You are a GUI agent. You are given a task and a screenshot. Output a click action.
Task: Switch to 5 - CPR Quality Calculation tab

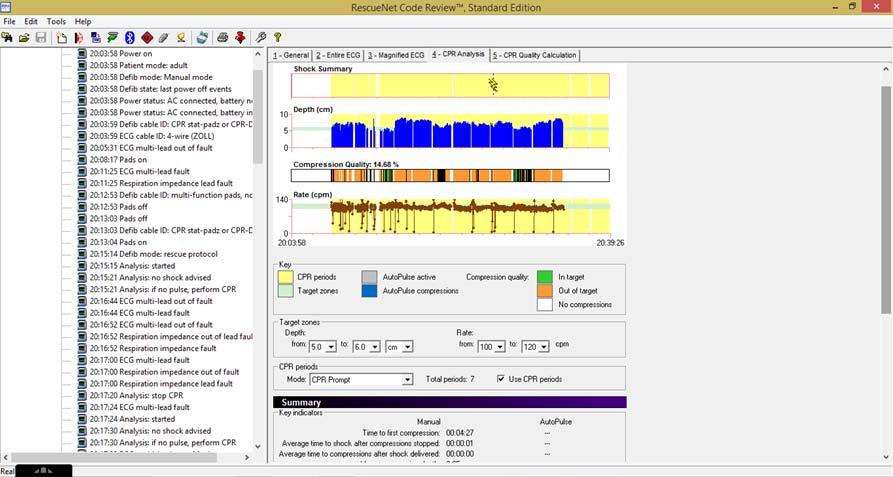[x=534, y=55]
